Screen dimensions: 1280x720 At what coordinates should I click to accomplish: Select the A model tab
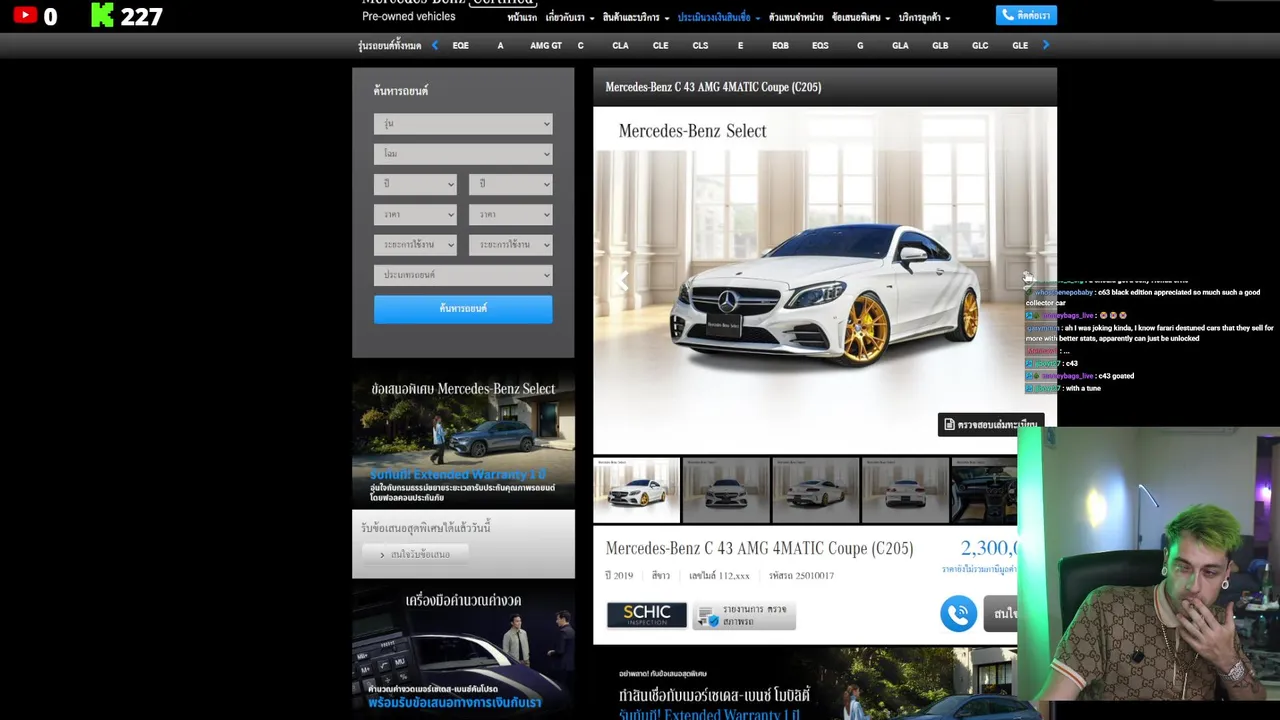[x=500, y=45]
